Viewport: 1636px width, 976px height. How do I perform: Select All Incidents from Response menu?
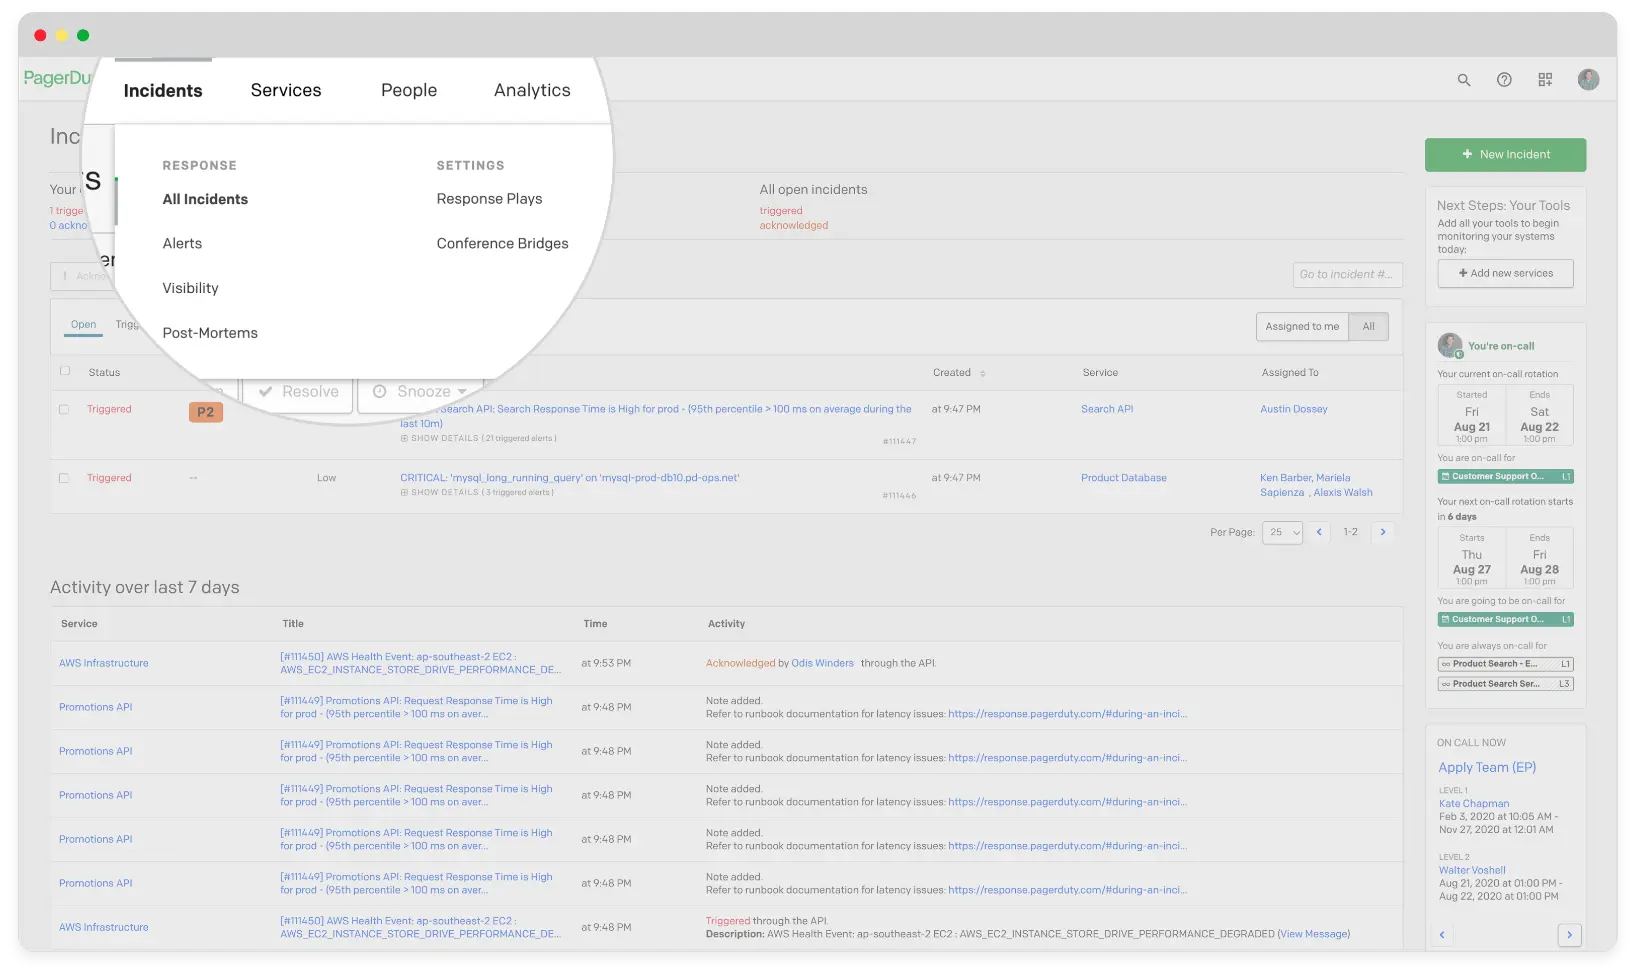[205, 199]
